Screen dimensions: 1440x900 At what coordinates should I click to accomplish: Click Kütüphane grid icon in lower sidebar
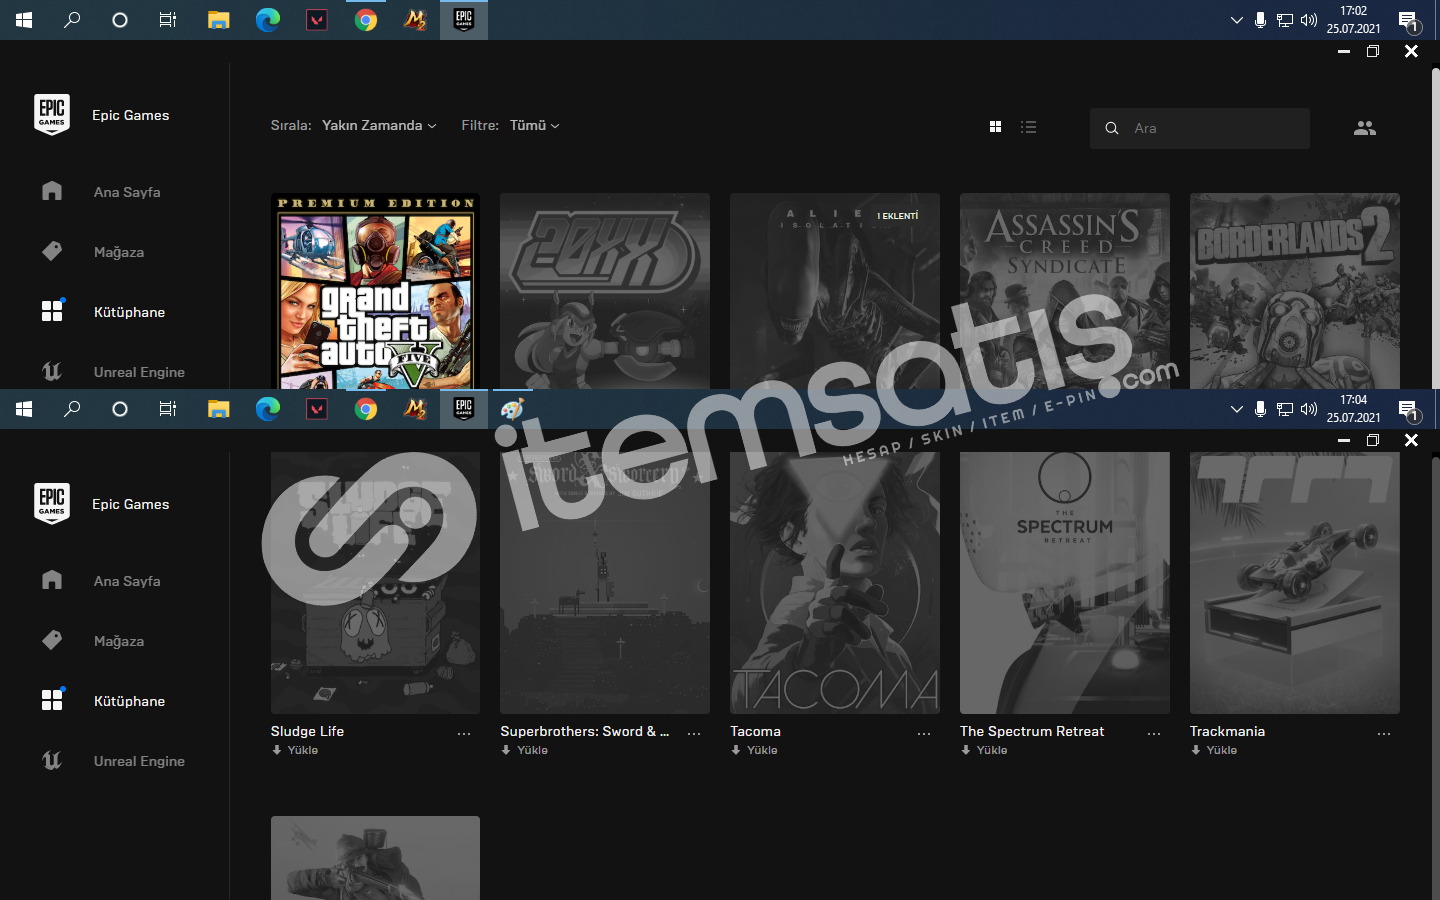52,700
